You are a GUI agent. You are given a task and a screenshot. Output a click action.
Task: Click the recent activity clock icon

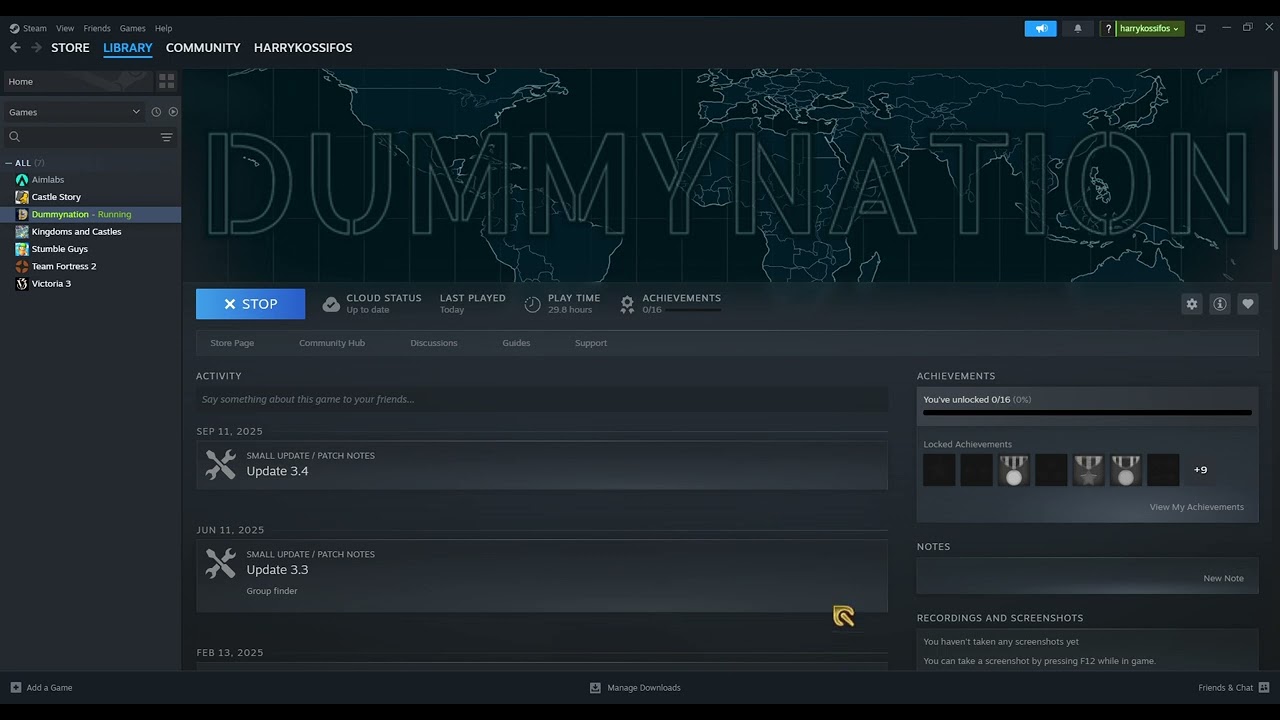(x=156, y=112)
